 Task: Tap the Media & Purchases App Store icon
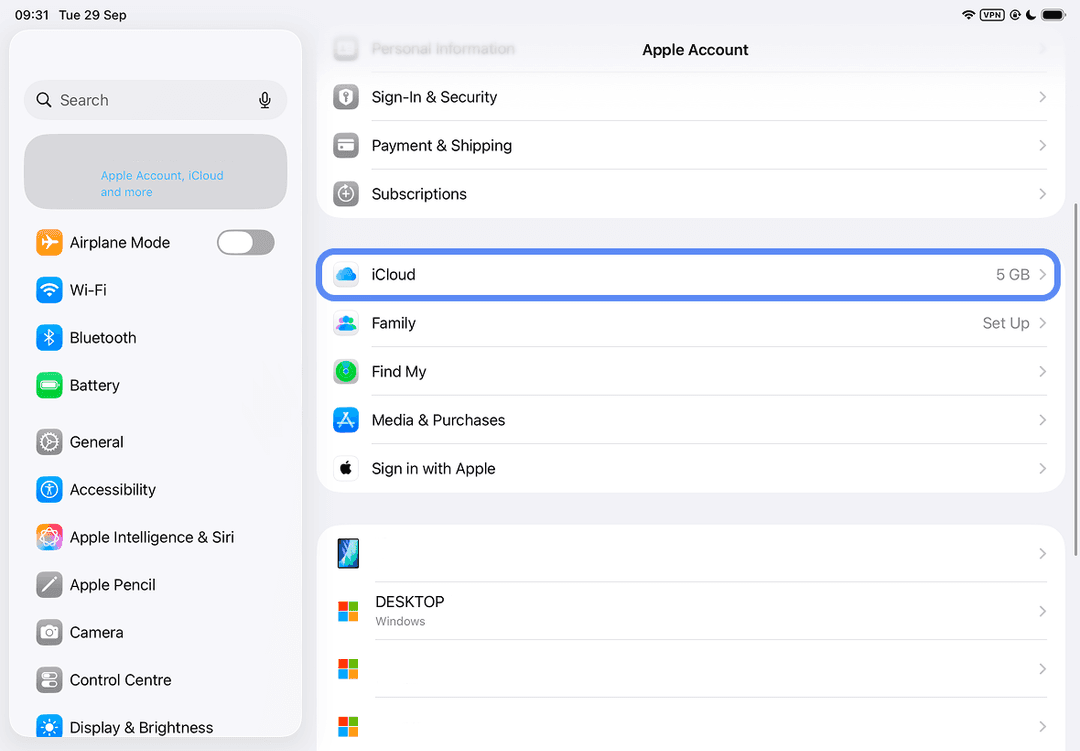346,420
